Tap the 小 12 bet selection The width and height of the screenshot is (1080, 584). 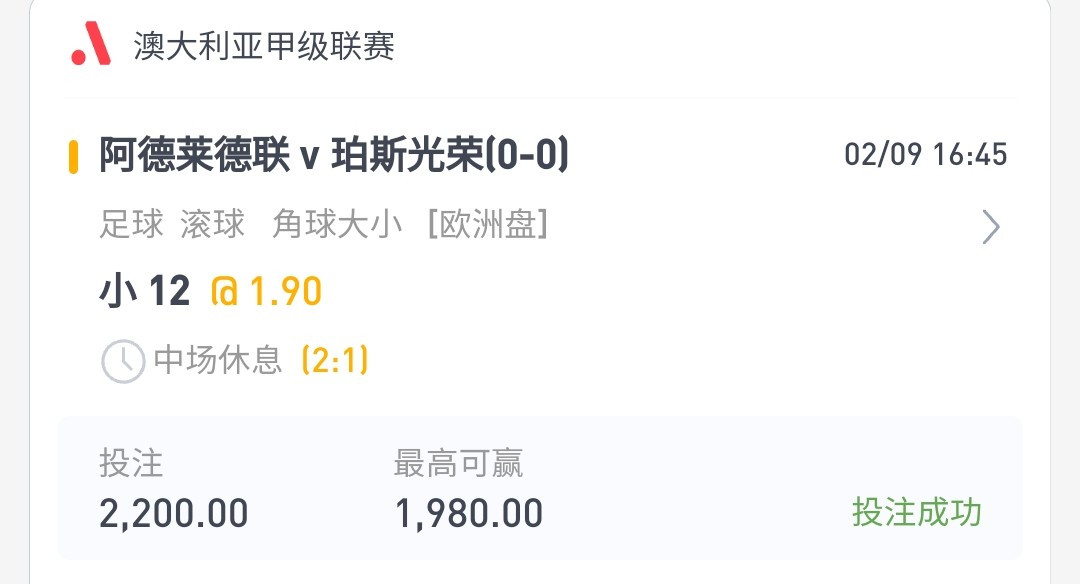[x=145, y=291]
